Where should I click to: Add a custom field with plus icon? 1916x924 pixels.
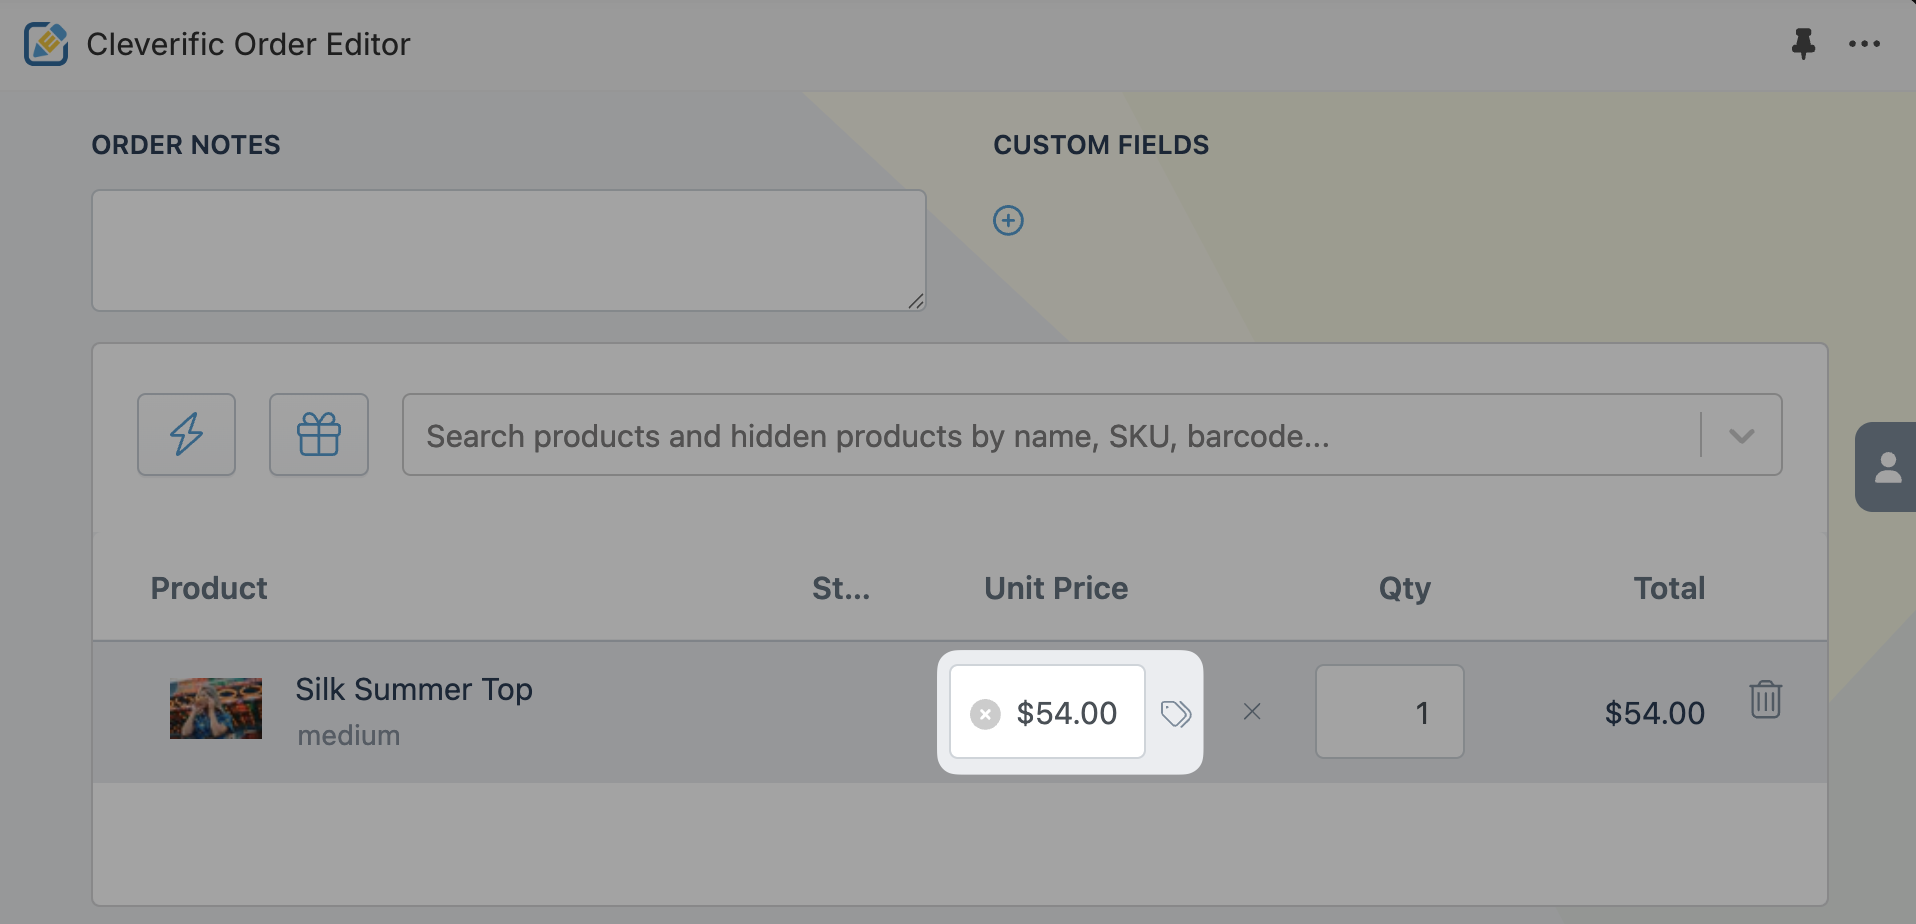(x=1008, y=220)
